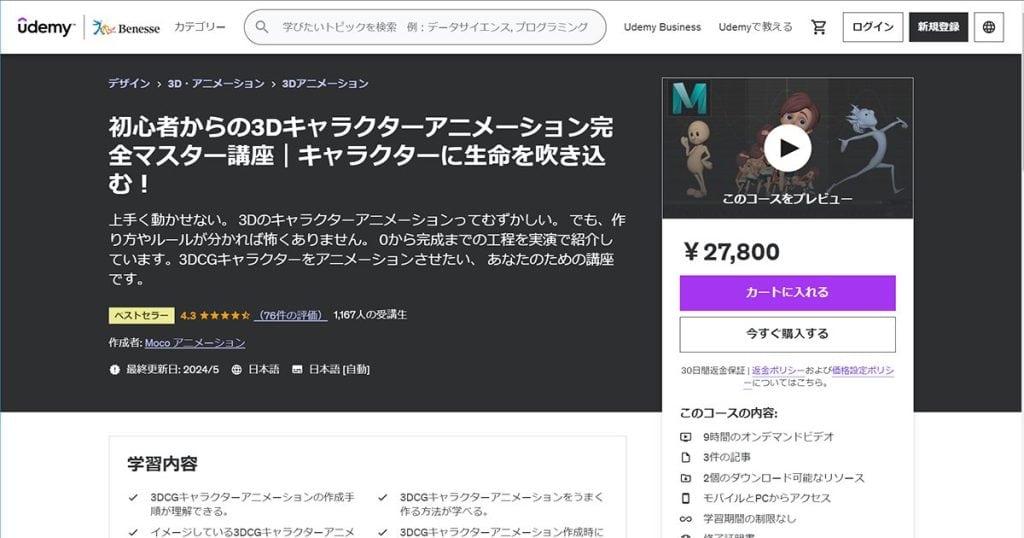Viewport: 1024px width, 538px height.
Task: Open Udemyで教える link
Action: click(x=756, y=27)
